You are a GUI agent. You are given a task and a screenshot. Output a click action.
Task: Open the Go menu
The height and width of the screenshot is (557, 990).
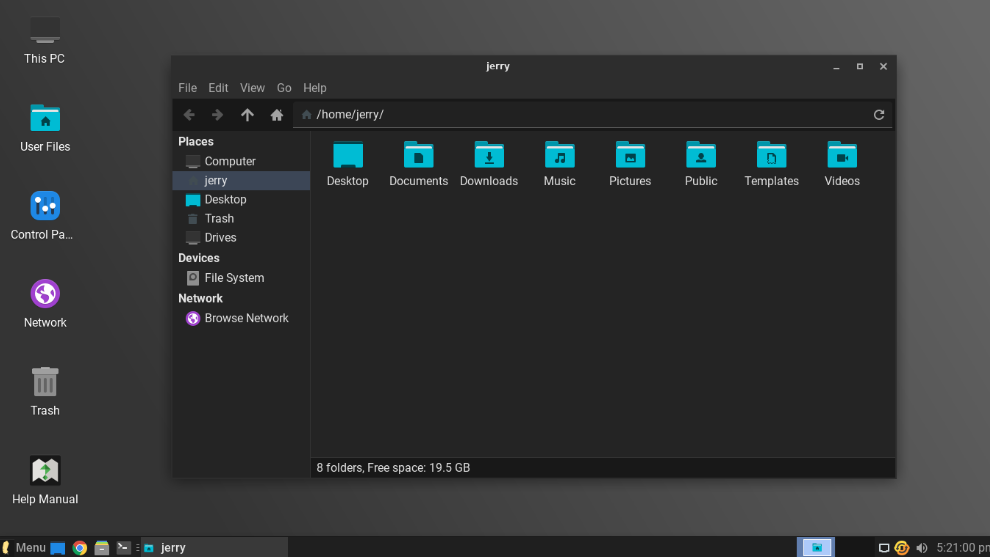284,88
